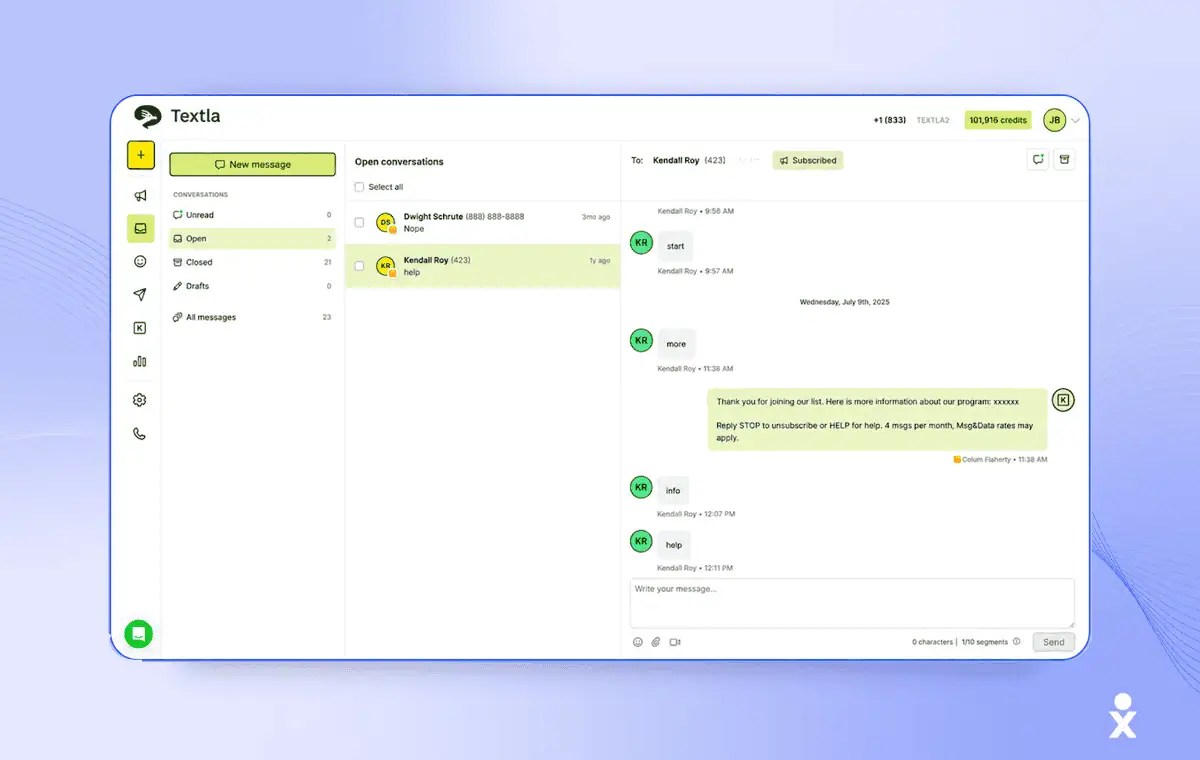
Task: Click the Write your message text area
Action: 852,604
